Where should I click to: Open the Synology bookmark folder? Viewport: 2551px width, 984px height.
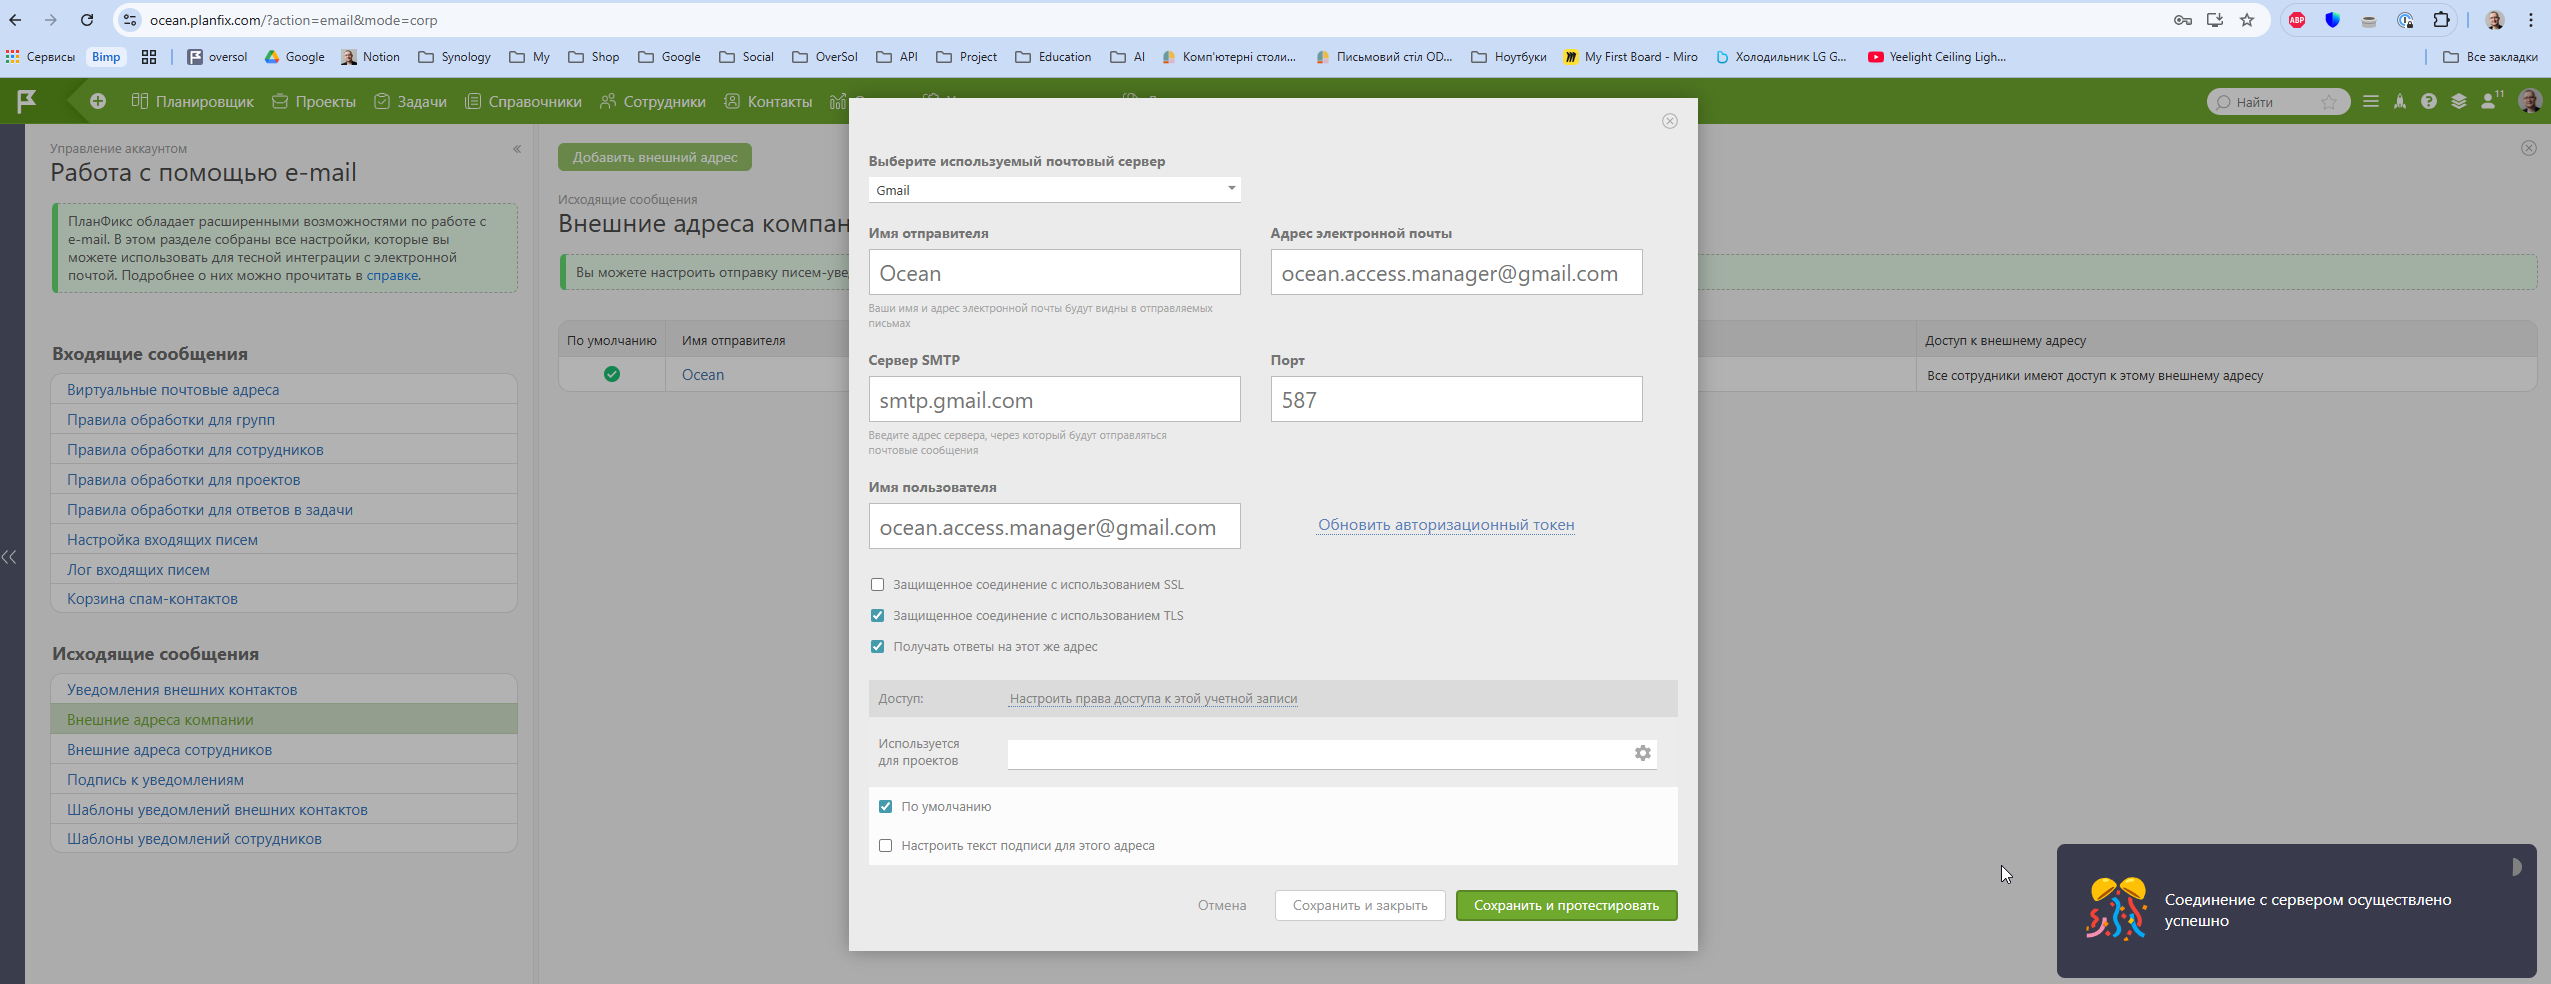point(454,57)
